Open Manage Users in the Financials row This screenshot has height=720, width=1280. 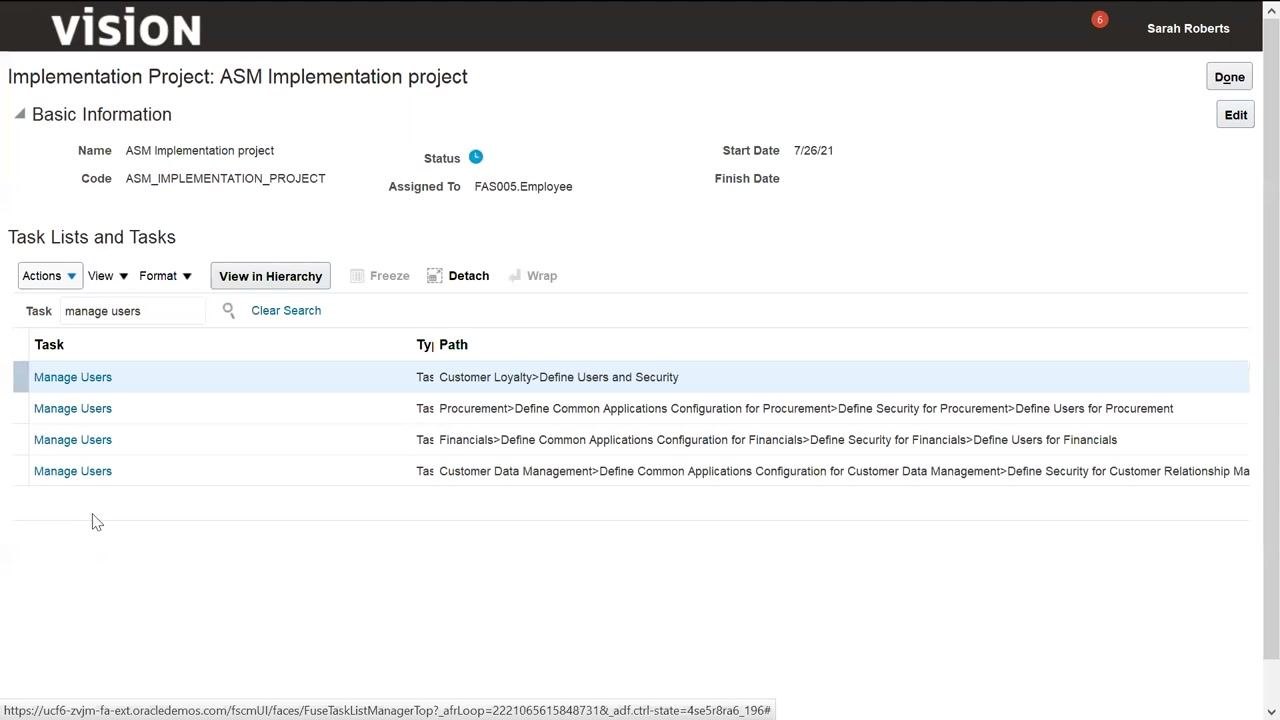pos(73,440)
